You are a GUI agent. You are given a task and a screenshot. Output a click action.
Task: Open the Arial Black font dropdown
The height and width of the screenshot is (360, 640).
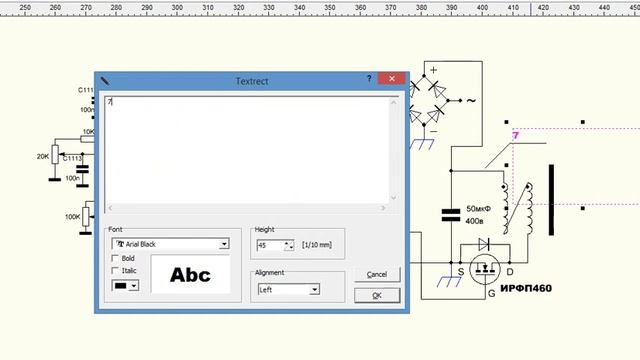coord(224,244)
